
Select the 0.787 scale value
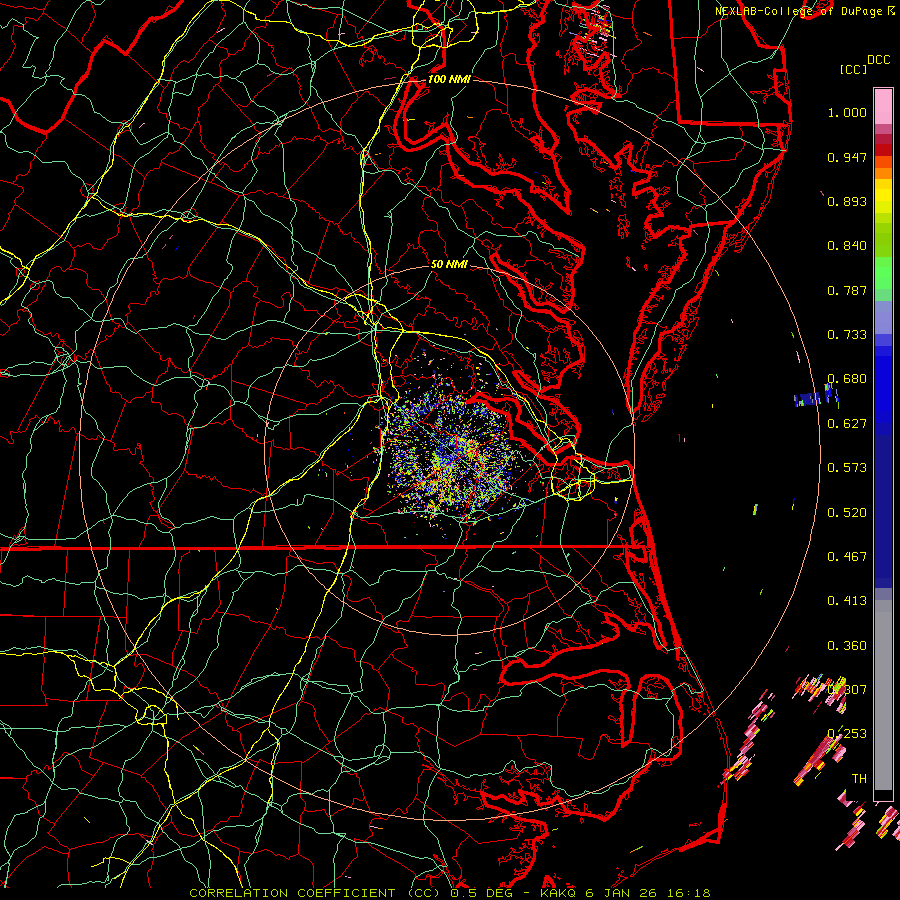pos(847,290)
